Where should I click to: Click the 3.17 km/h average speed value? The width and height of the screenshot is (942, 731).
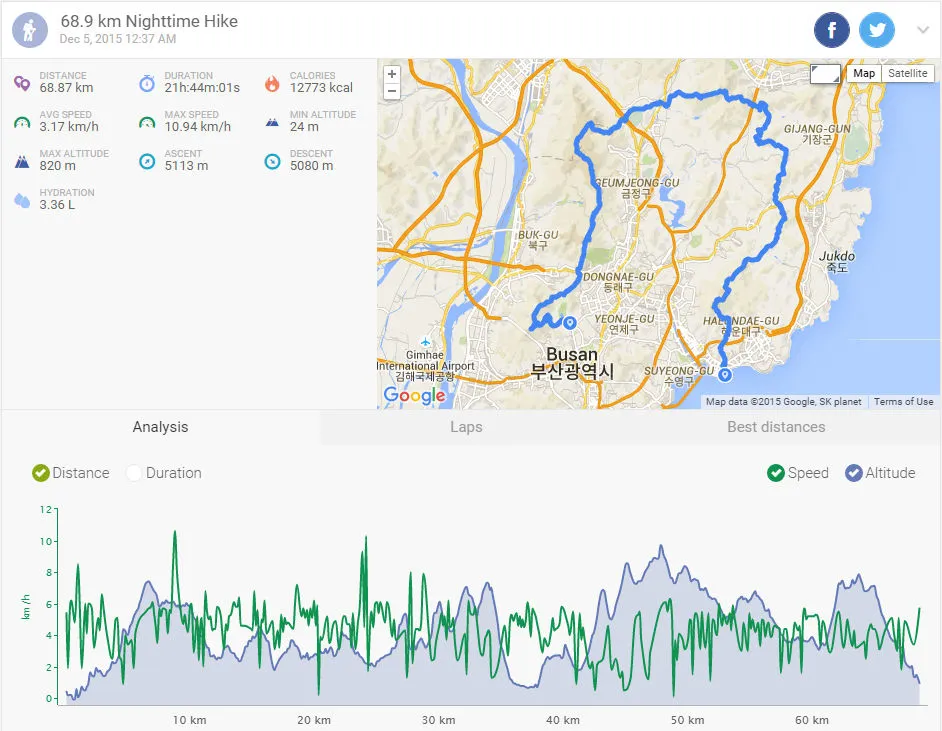coord(69,127)
